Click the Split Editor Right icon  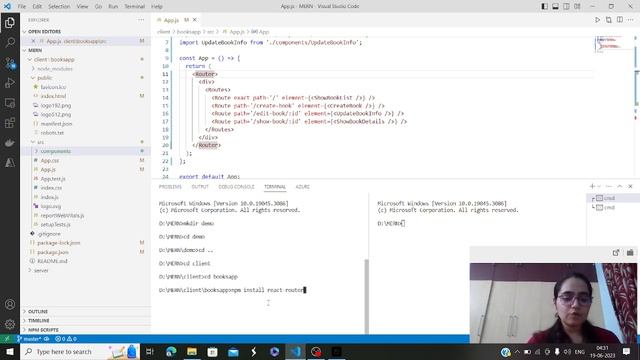(x=620, y=20)
